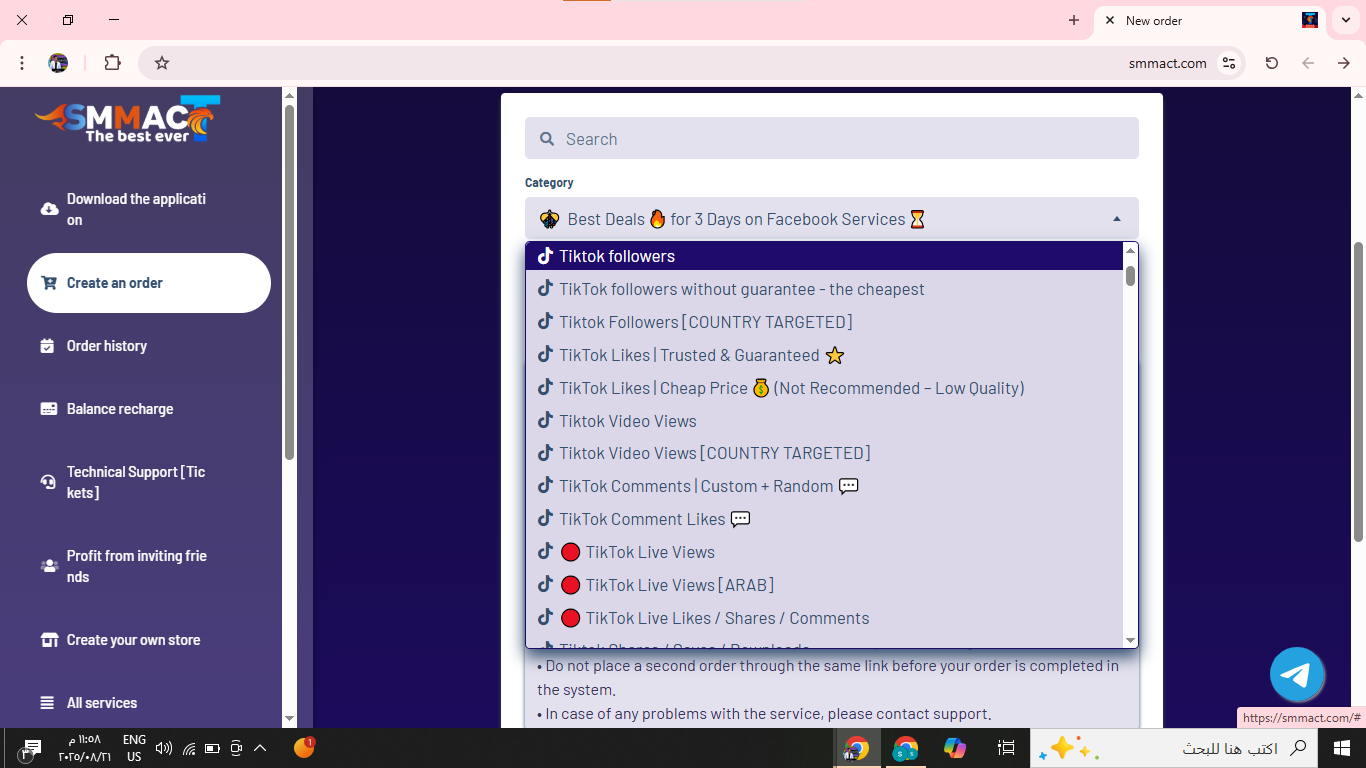
Task: Open 'Order history' in sidebar menu
Action: click(106, 346)
